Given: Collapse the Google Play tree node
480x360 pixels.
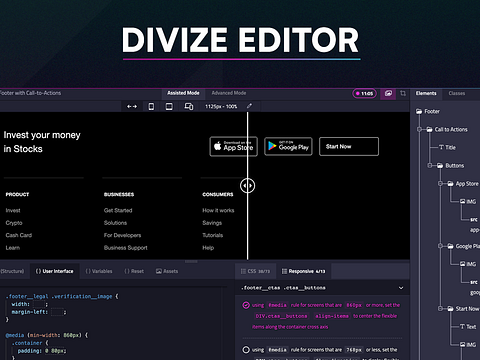Looking at the screenshot, I should [x=440, y=246].
